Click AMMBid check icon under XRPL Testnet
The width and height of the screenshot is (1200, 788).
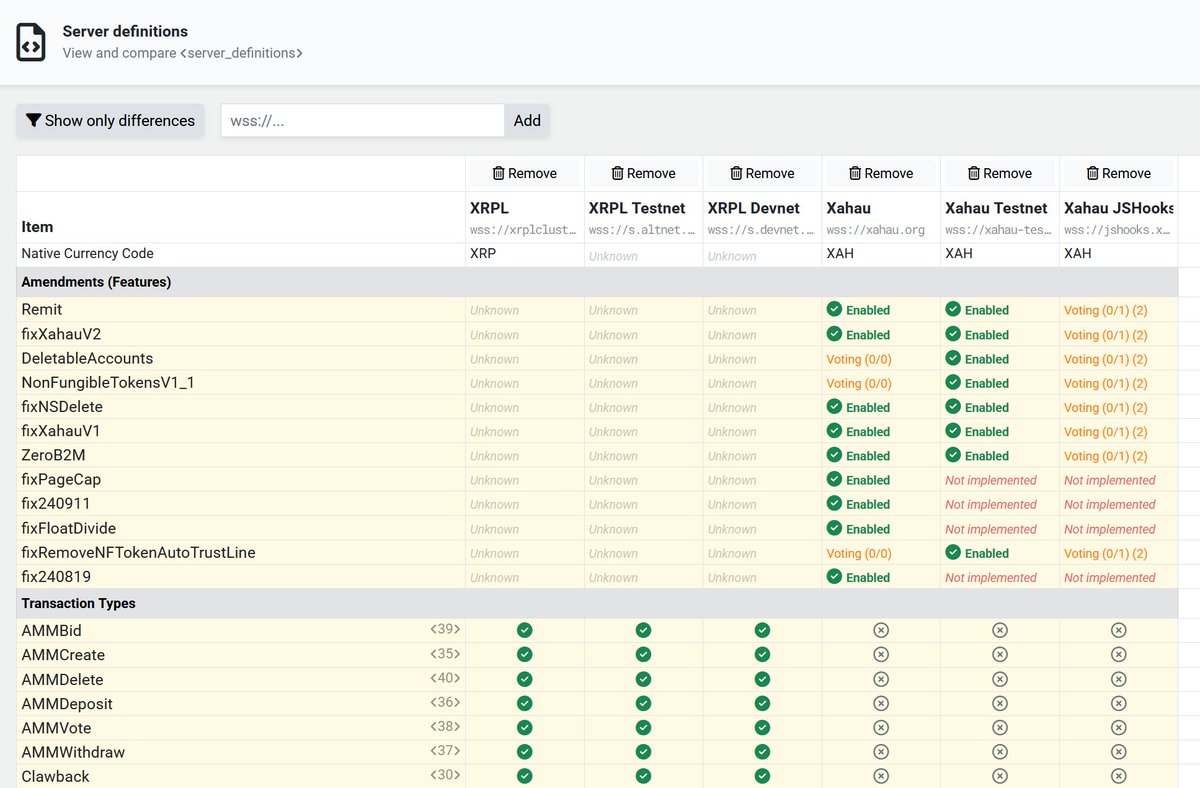[643, 630]
